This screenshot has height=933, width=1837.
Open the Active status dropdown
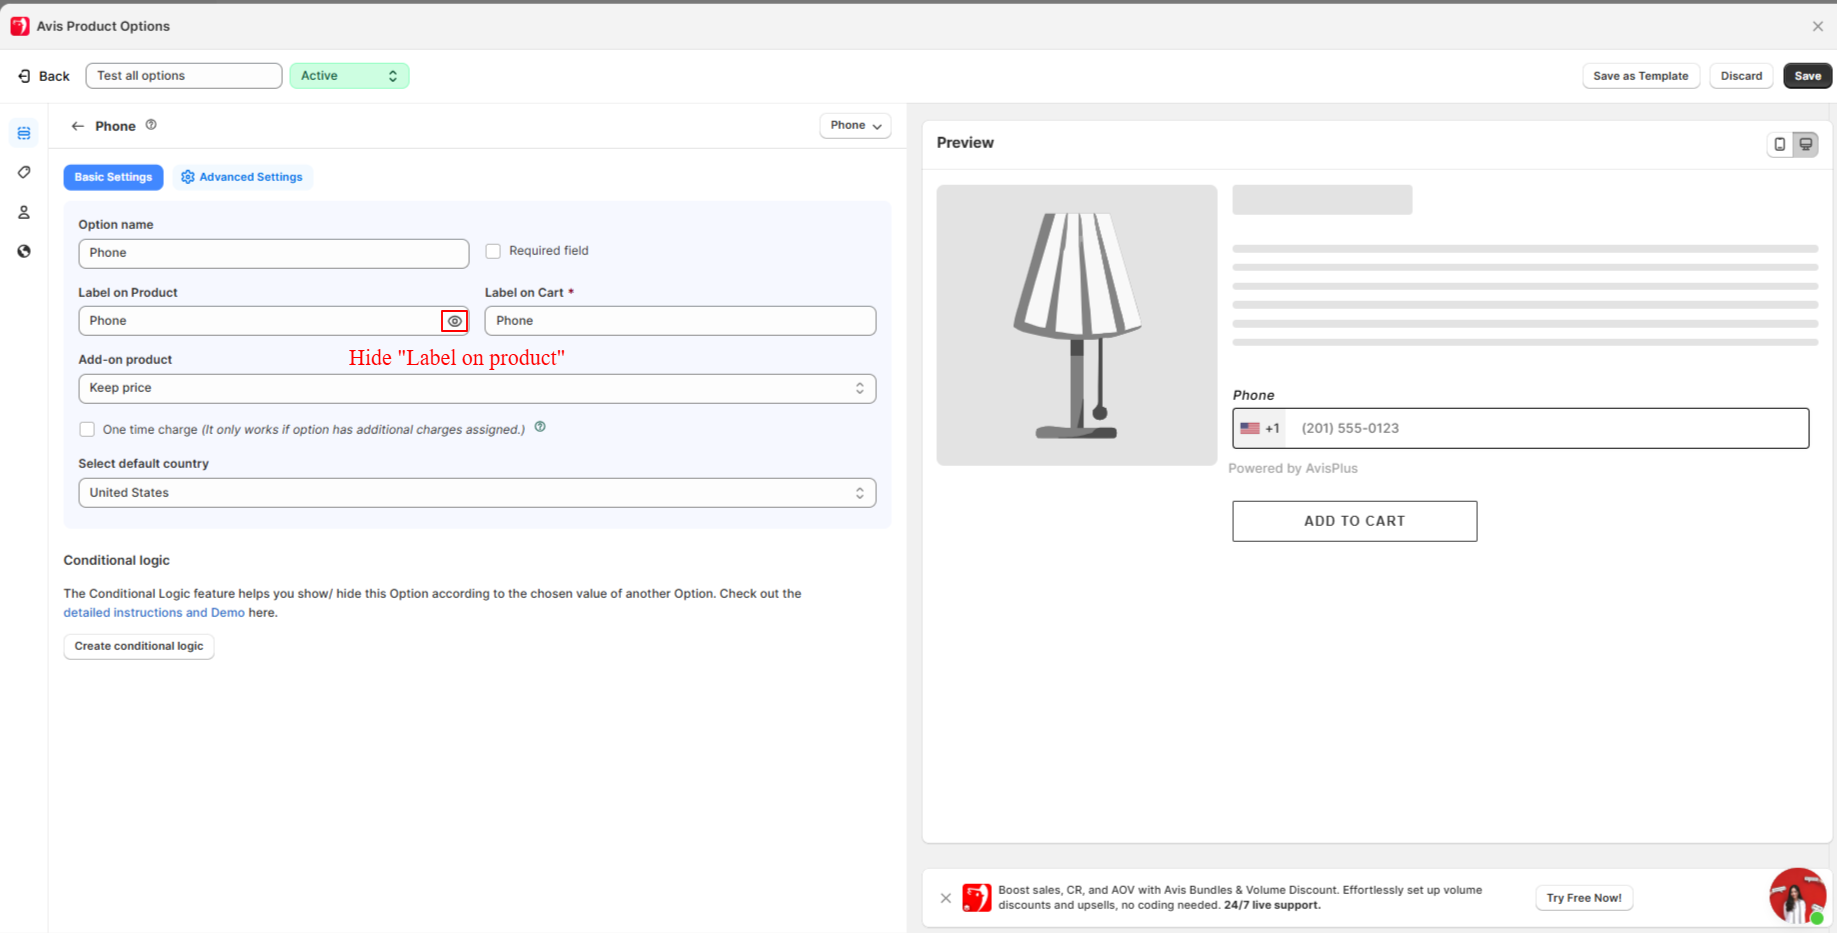tap(349, 76)
